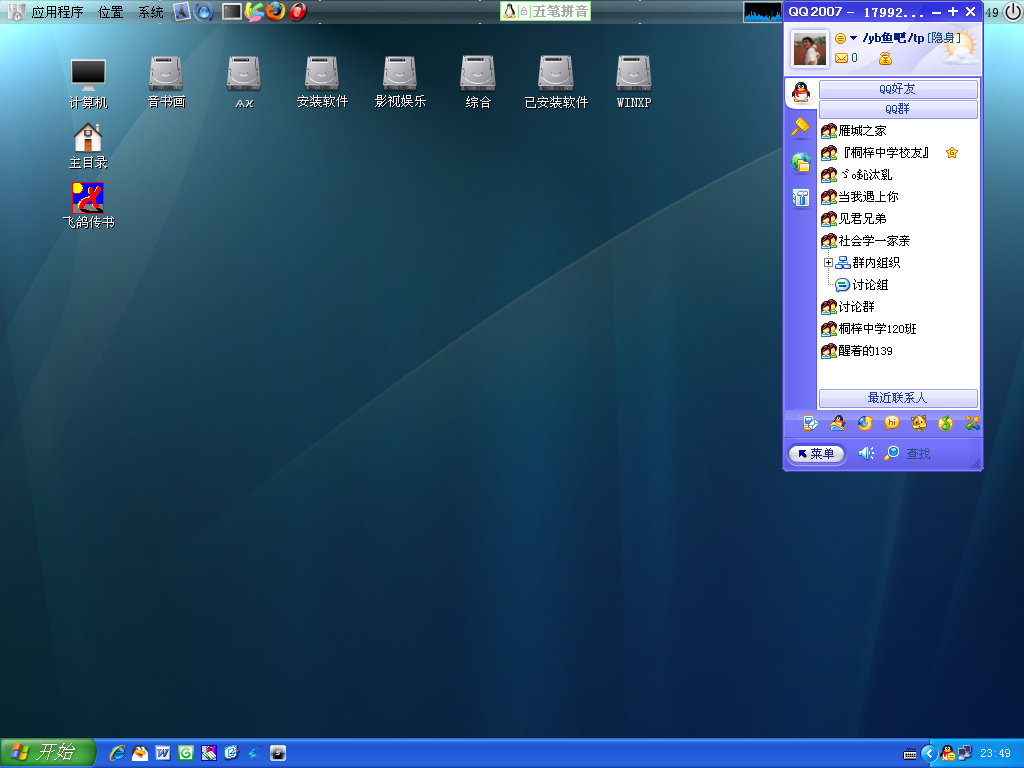The image size is (1024, 768).
Task: Click the QQ pet animal icon
Action: click(x=919, y=423)
